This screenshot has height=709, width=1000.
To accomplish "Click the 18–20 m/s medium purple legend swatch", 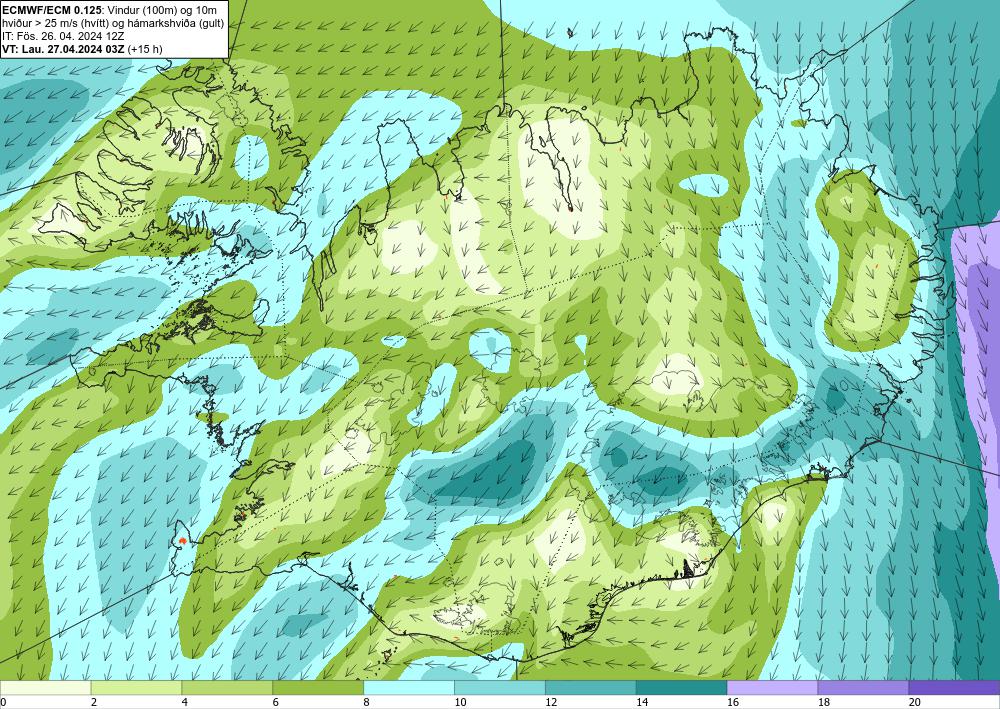I will (864, 688).
